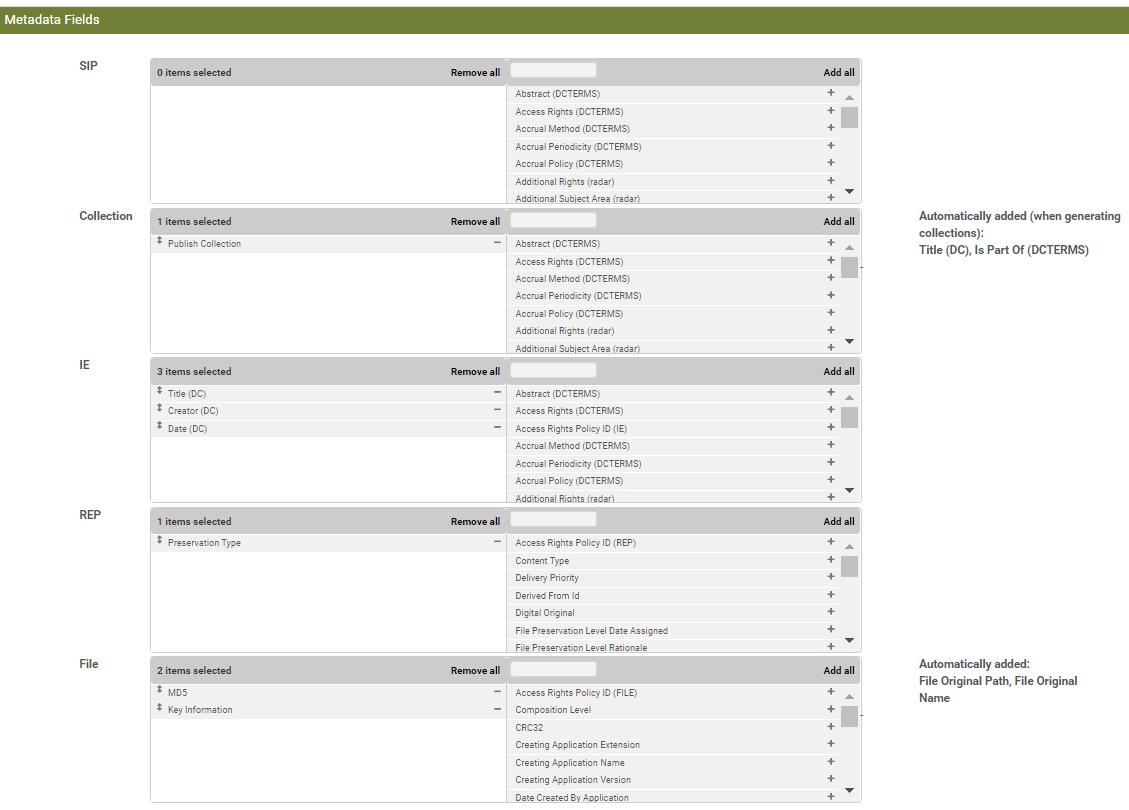Add CRC32 field to File list

[x=830, y=727]
